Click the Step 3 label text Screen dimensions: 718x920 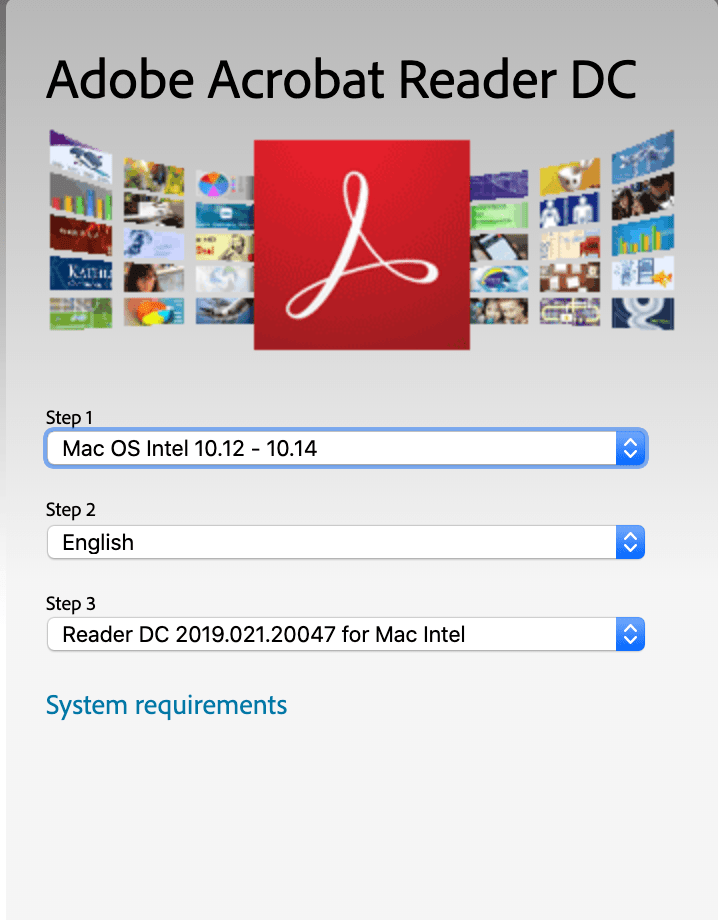(x=70, y=604)
